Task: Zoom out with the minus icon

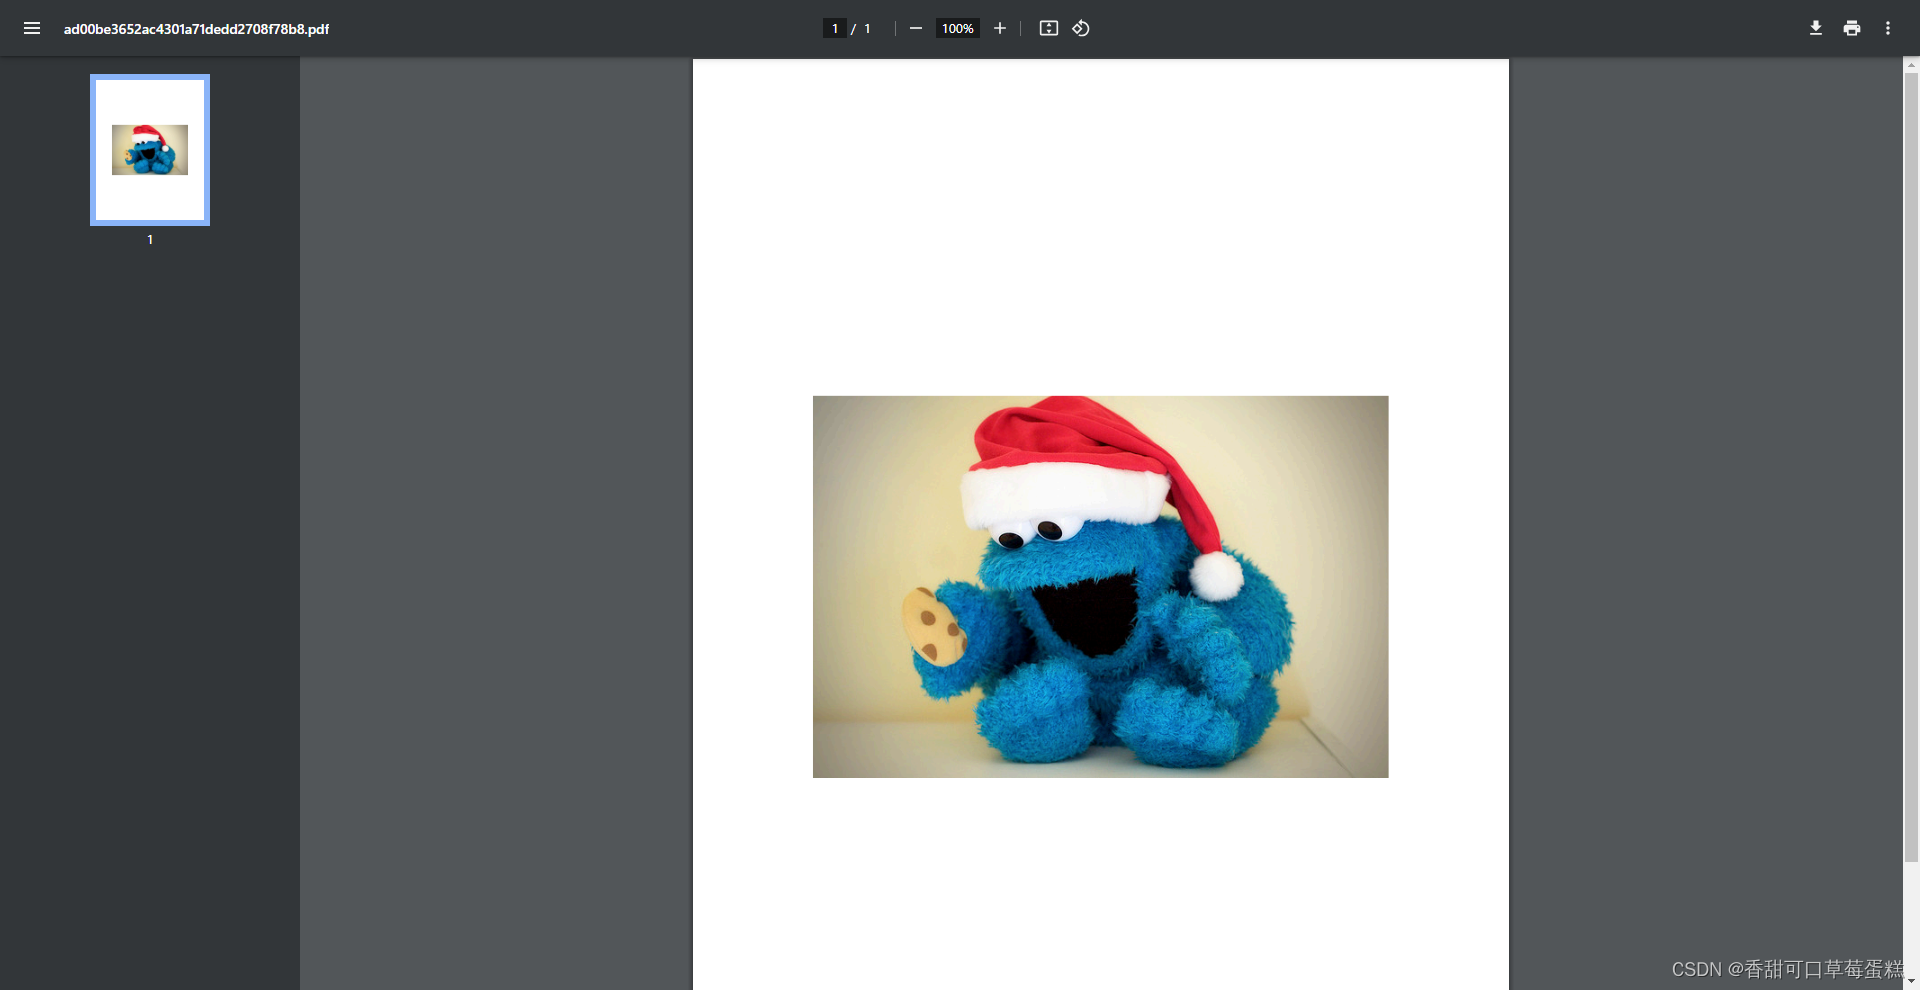Action: pyautogui.click(x=915, y=28)
